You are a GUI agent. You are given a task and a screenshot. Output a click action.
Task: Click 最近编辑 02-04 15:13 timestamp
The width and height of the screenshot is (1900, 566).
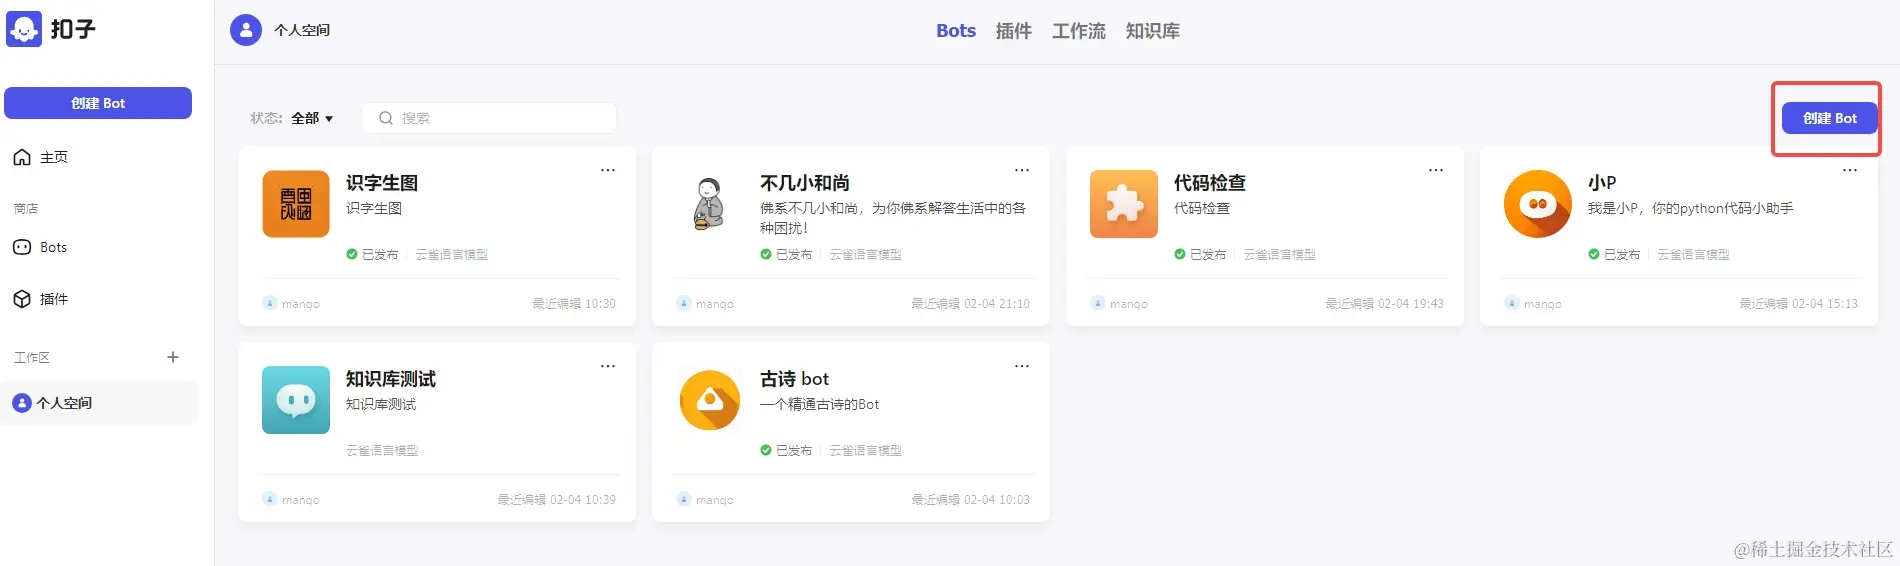click(1798, 303)
